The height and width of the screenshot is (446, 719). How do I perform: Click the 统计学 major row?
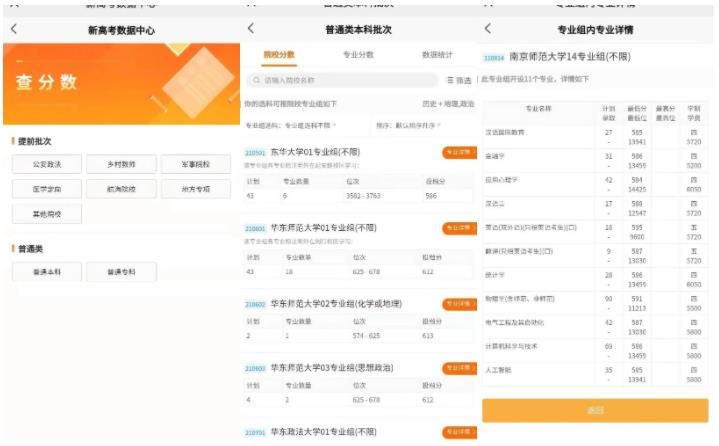595,280
